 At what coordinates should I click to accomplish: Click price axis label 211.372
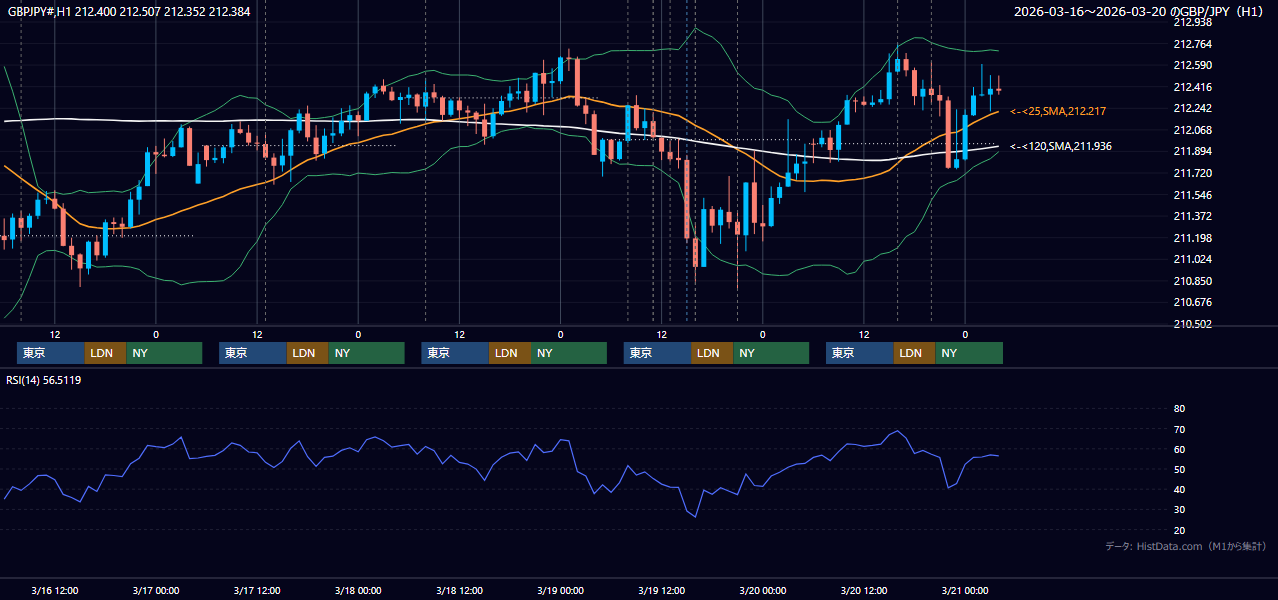pos(1192,216)
